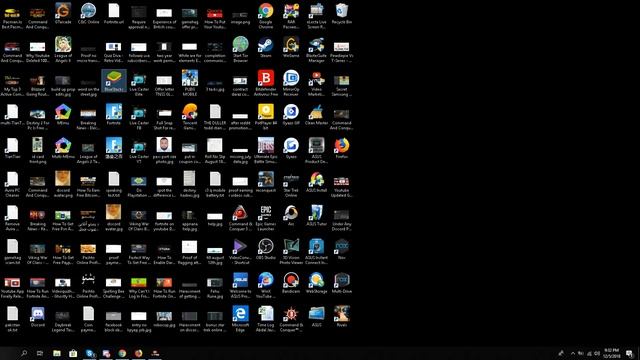Select the id card front.png file
Screen dimensions: 640x360
(38, 151)
